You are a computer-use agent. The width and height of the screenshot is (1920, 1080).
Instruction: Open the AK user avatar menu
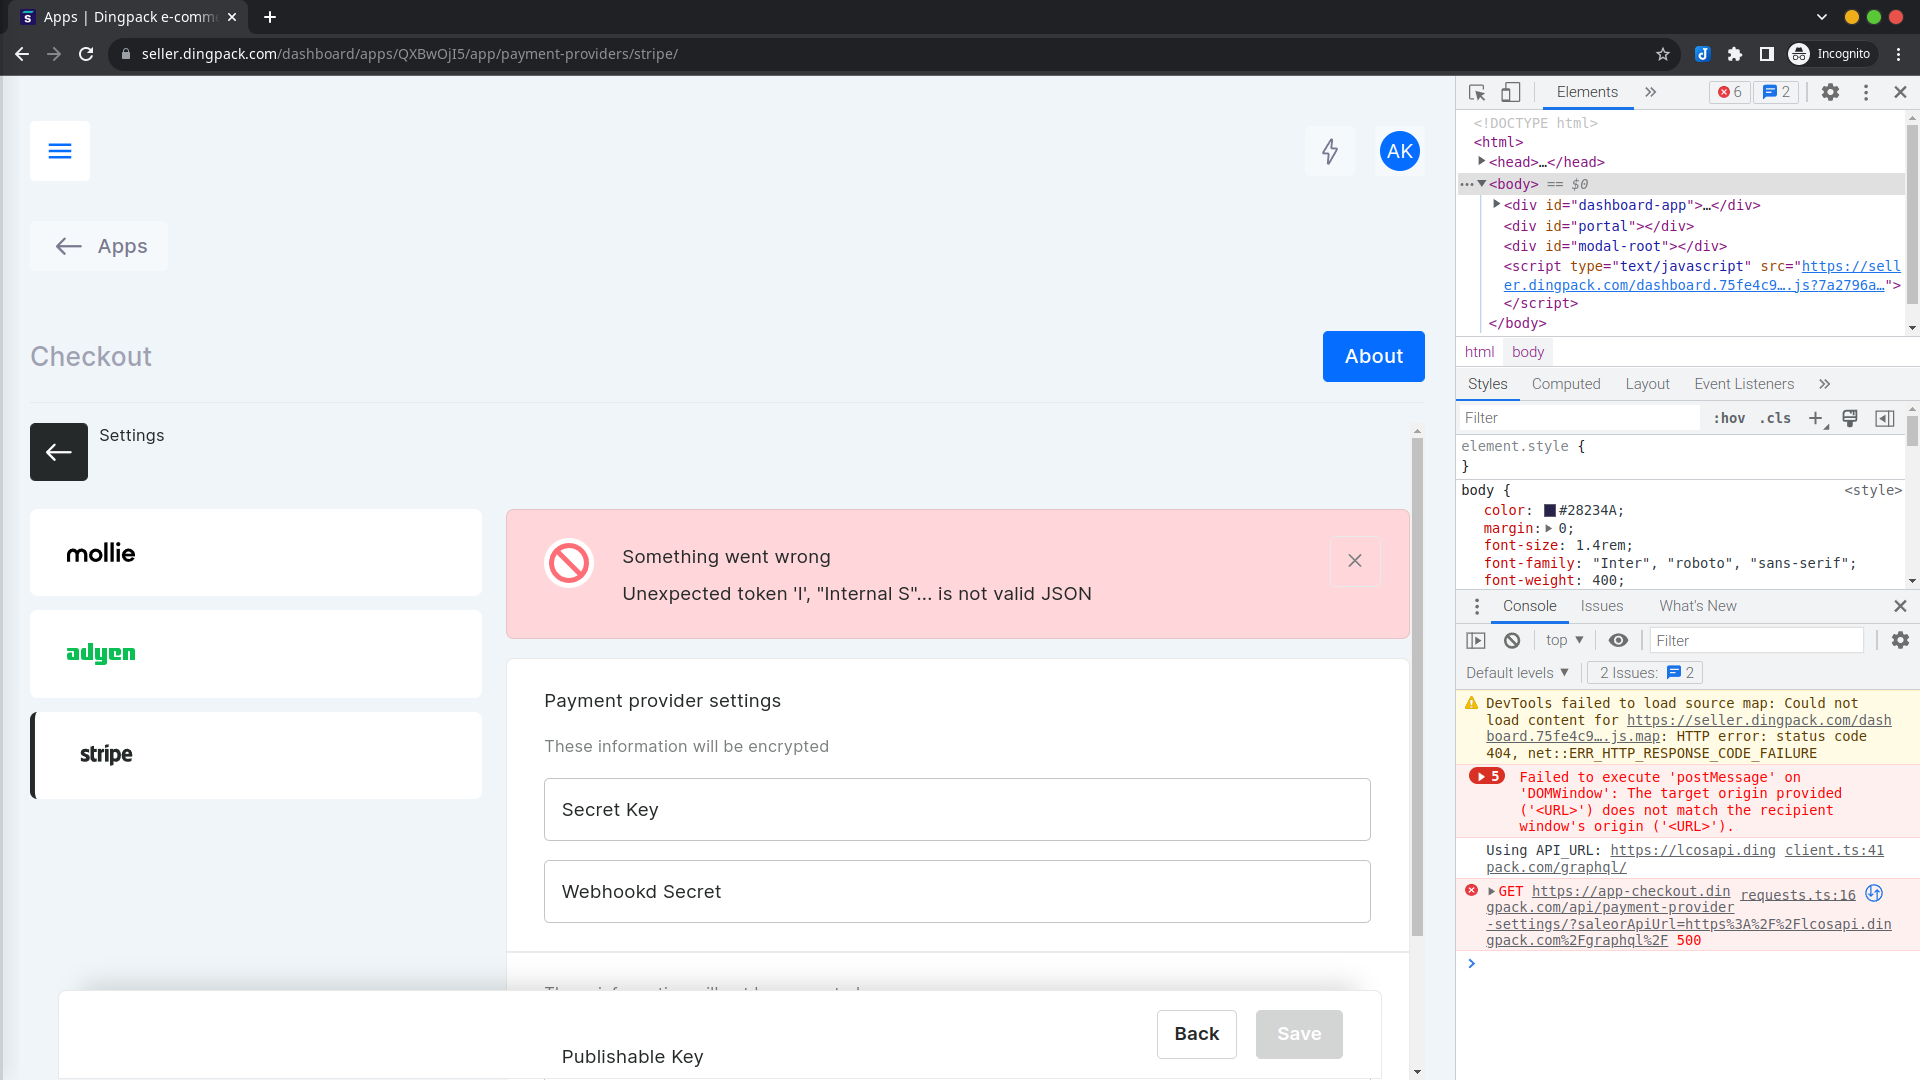(x=1399, y=151)
